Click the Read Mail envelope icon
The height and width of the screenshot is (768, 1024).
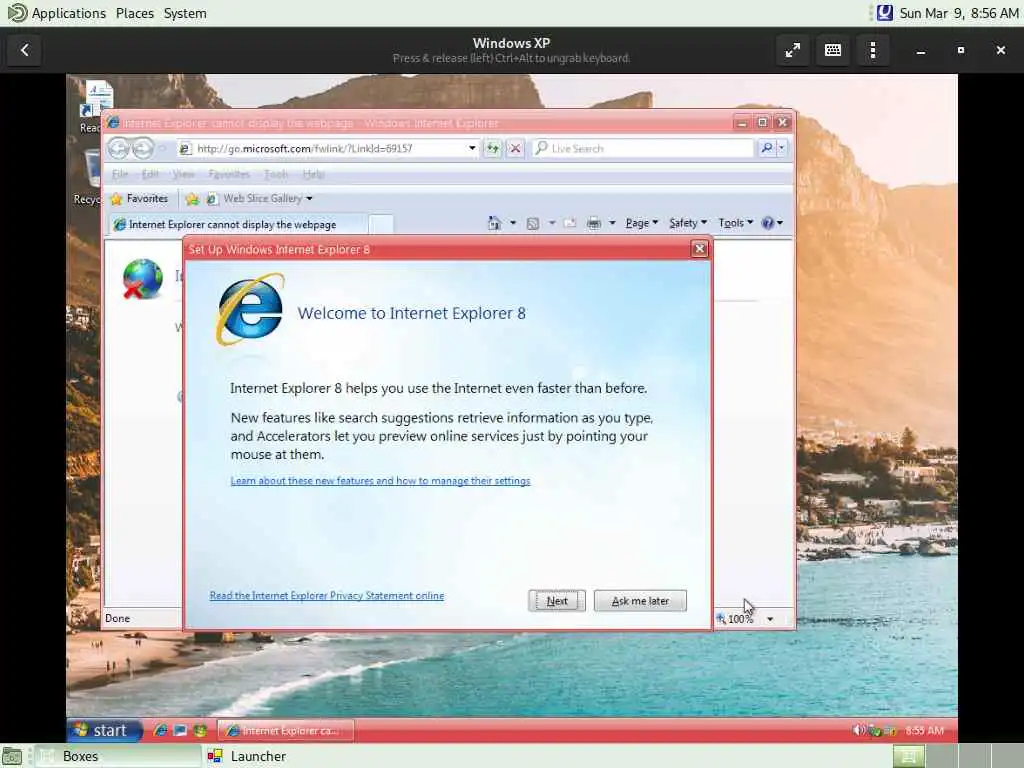(569, 223)
